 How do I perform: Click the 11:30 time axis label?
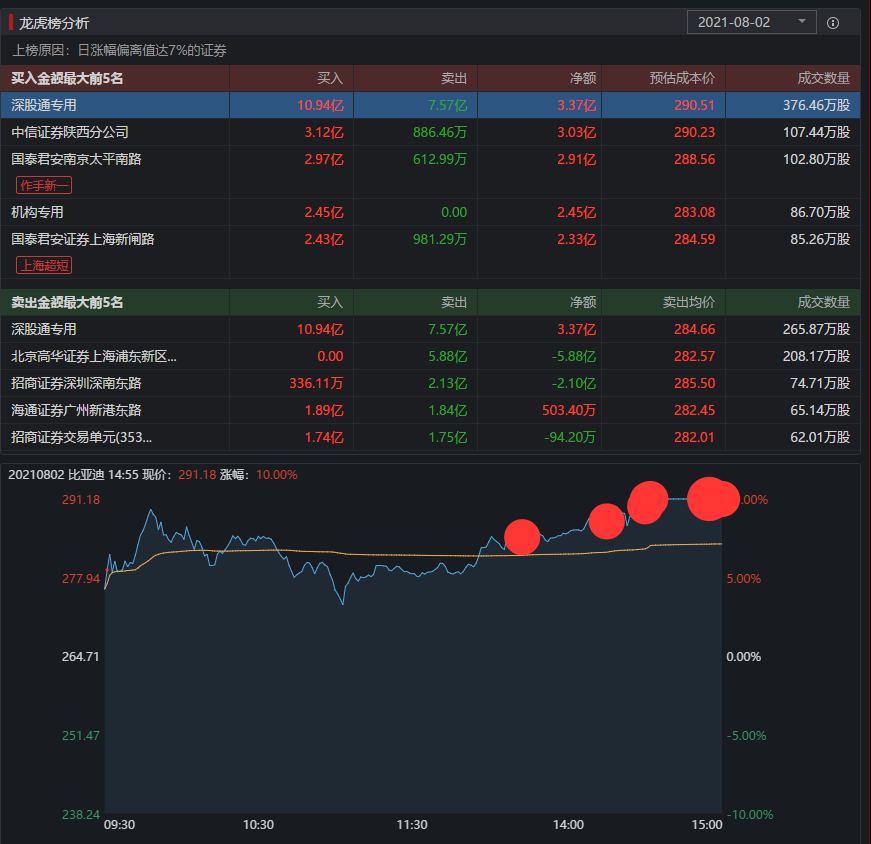[x=412, y=825]
